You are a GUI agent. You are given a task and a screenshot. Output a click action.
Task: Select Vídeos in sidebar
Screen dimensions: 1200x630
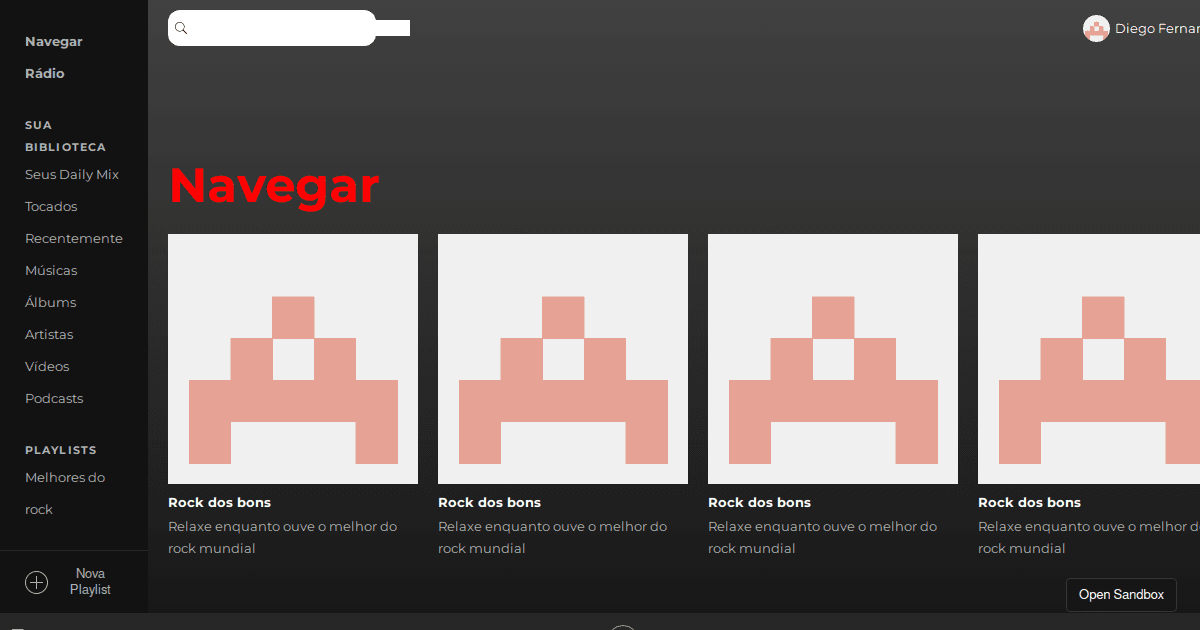pos(47,367)
